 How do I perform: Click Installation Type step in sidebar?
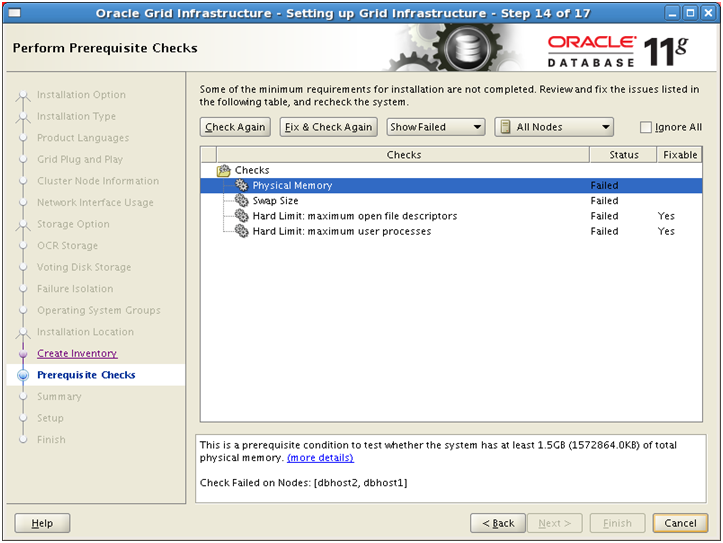tap(76, 116)
